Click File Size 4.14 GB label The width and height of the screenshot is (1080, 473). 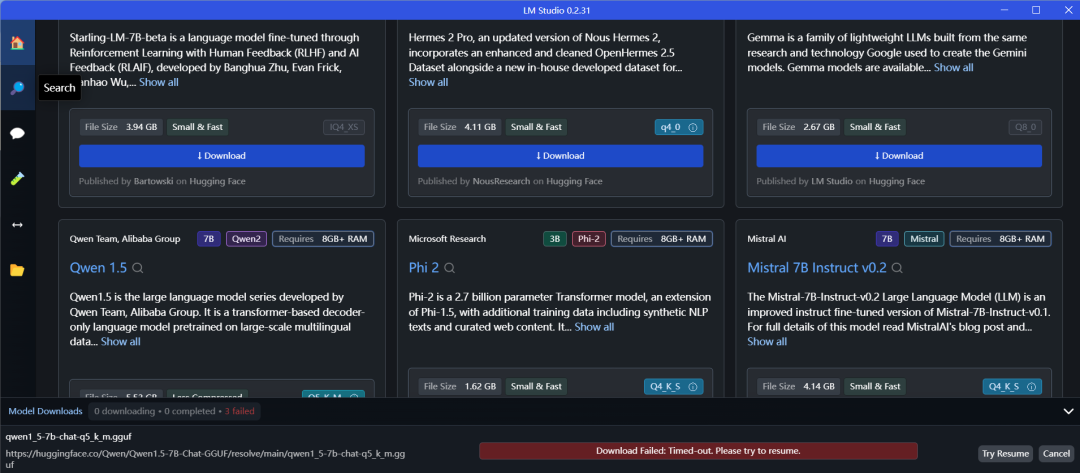798,387
